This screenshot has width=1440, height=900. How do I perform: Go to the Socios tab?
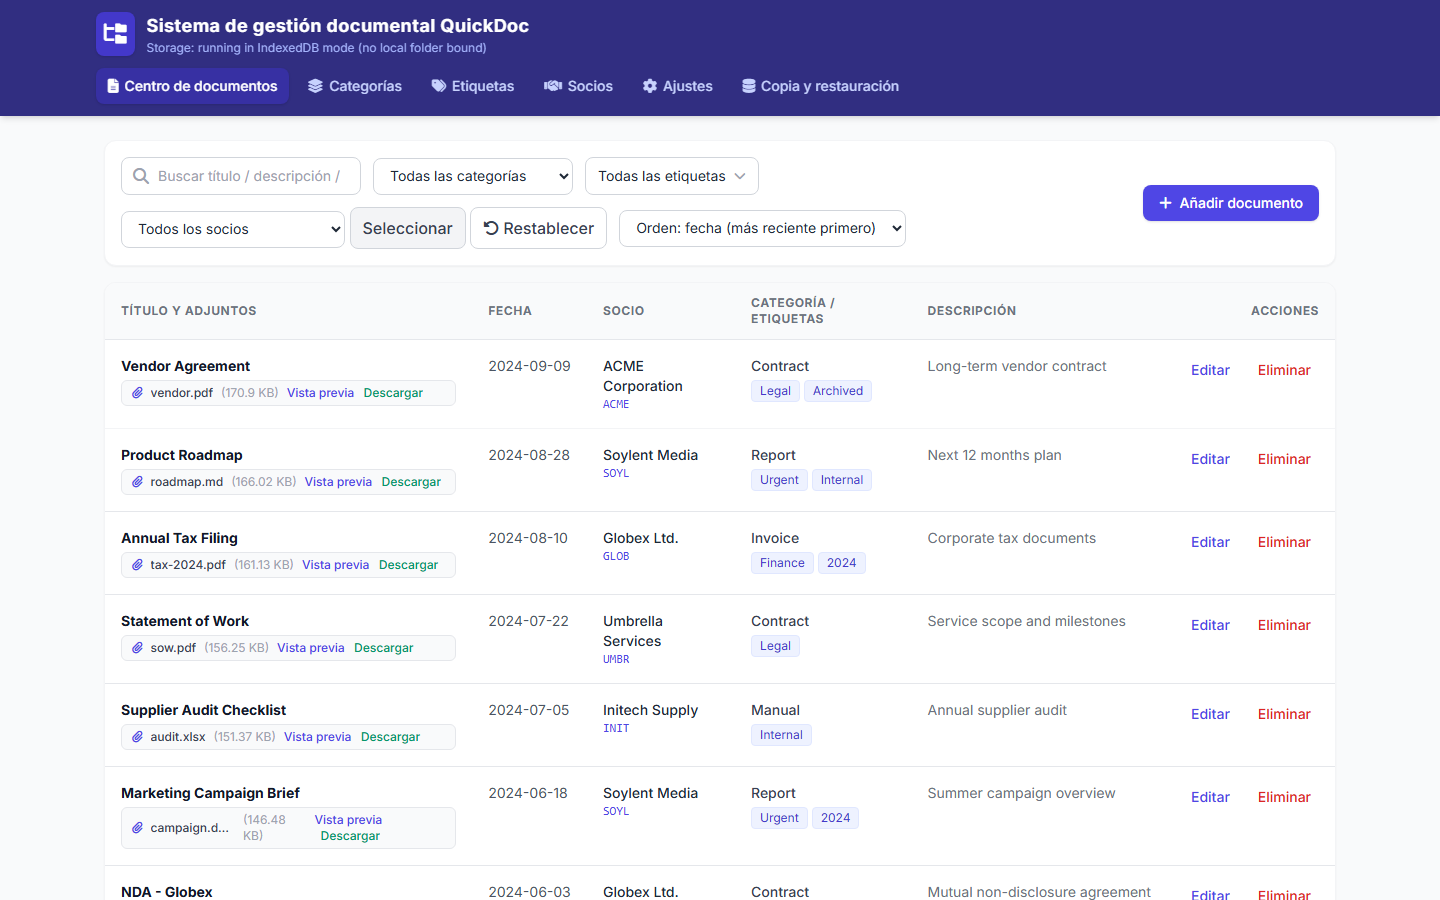tap(579, 86)
